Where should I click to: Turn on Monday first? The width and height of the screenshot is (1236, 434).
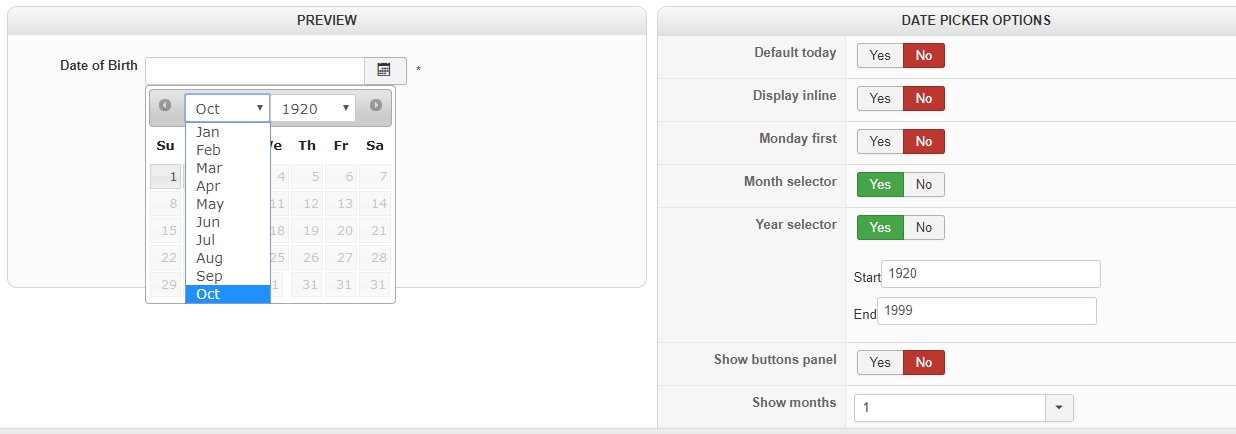[880, 142]
